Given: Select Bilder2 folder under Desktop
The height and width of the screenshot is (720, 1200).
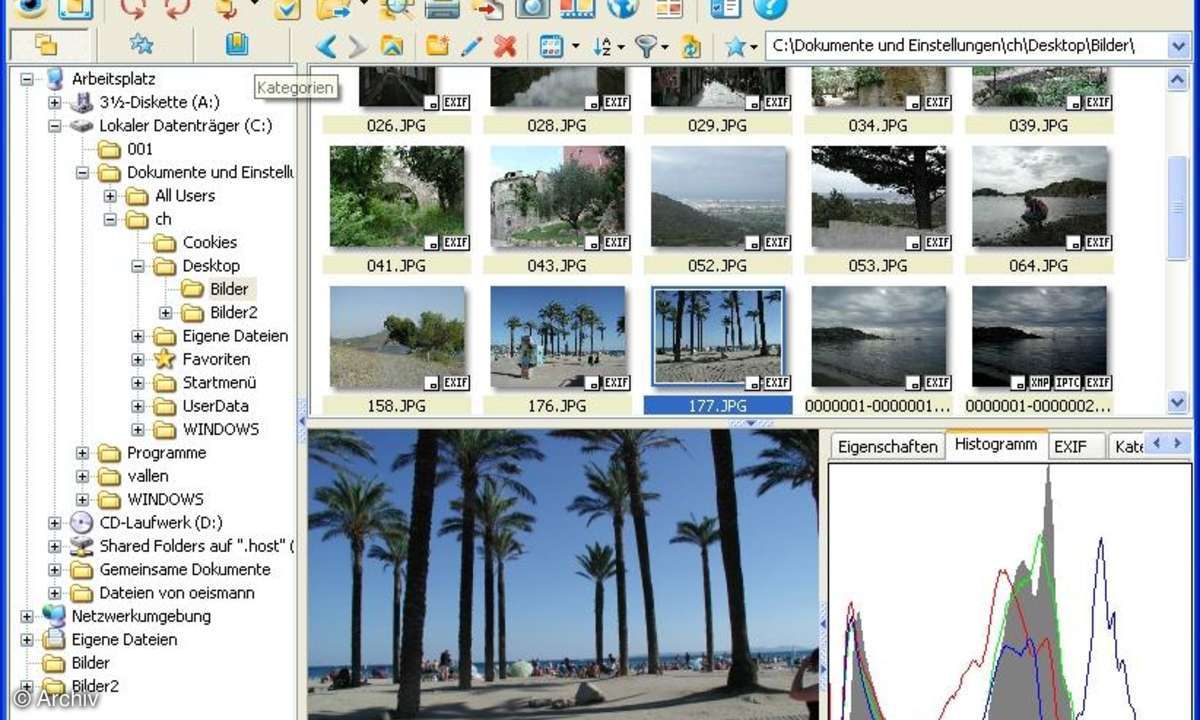Looking at the screenshot, I should (233, 312).
